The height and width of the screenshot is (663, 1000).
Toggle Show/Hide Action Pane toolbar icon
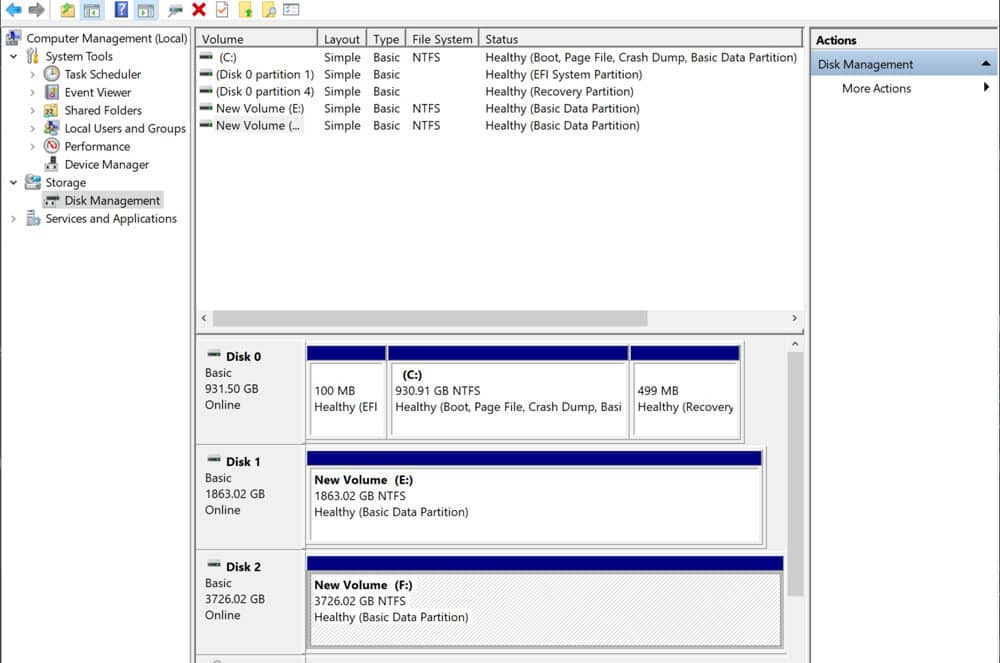(x=146, y=10)
